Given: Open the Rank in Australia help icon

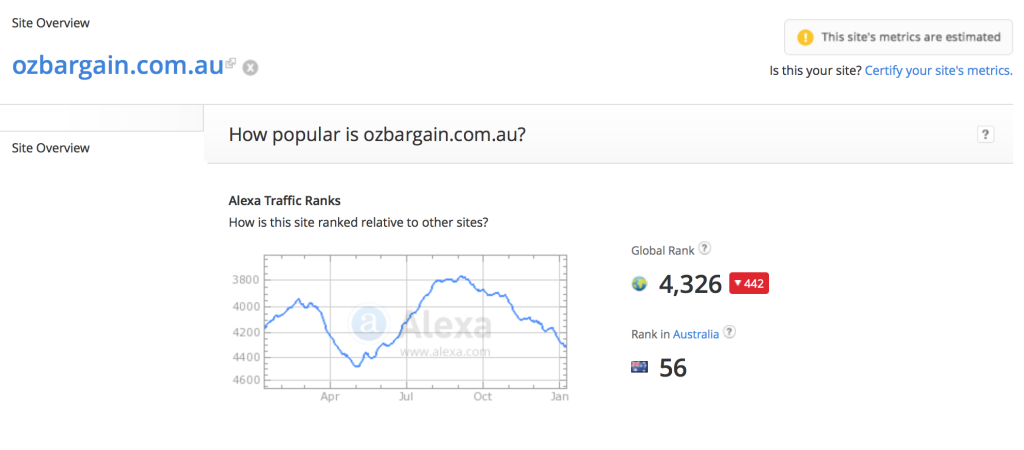Looking at the screenshot, I should [x=729, y=332].
